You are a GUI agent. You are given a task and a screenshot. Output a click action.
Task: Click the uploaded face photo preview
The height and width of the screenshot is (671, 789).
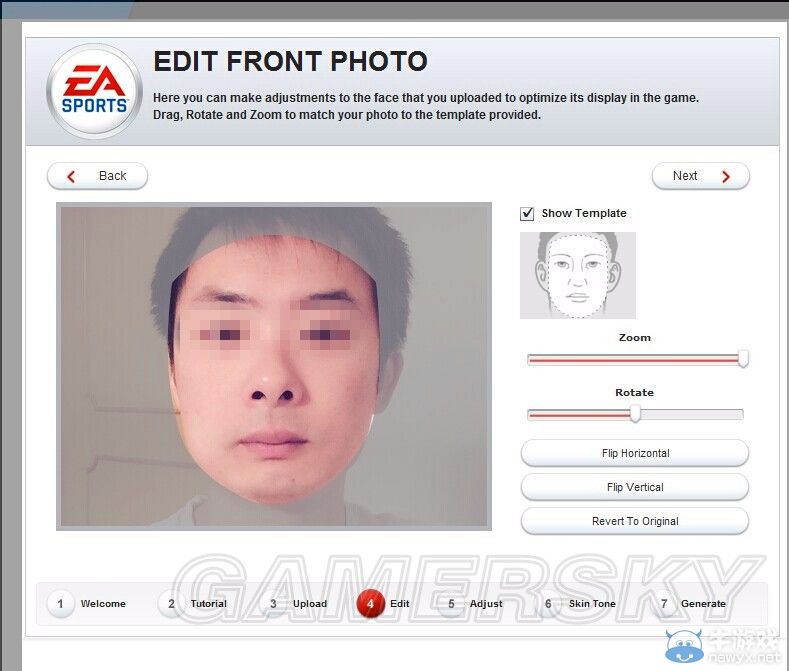pos(274,366)
